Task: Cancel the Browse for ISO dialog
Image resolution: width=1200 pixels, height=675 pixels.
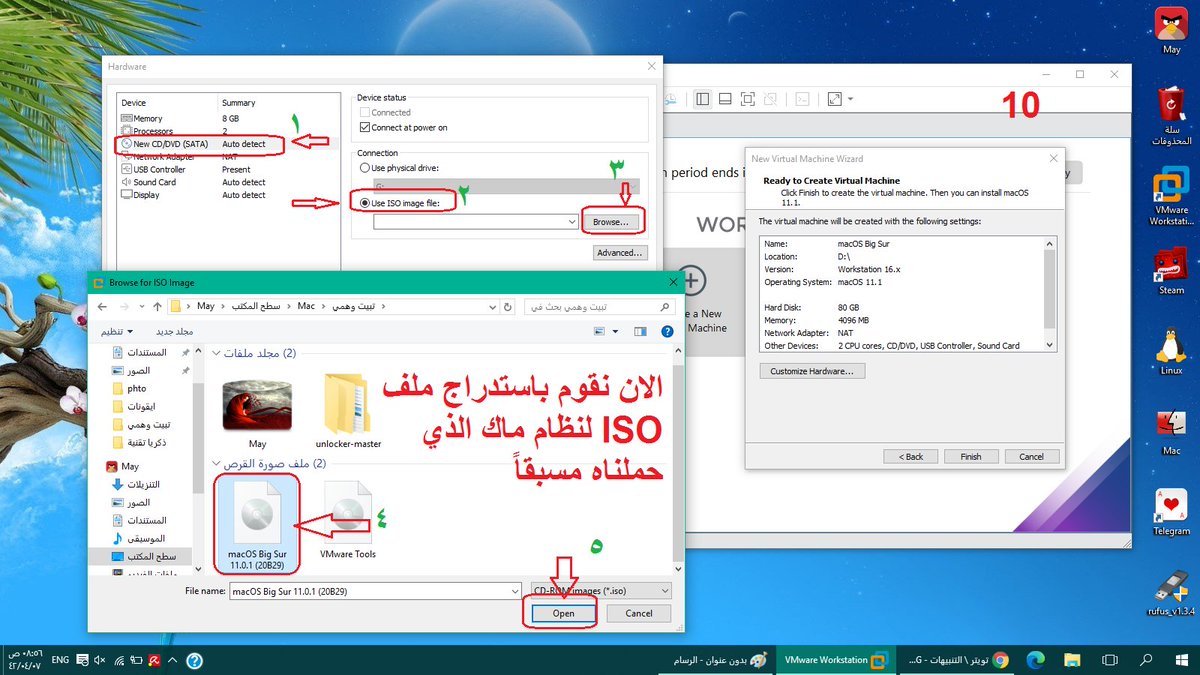Action: [638, 613]
